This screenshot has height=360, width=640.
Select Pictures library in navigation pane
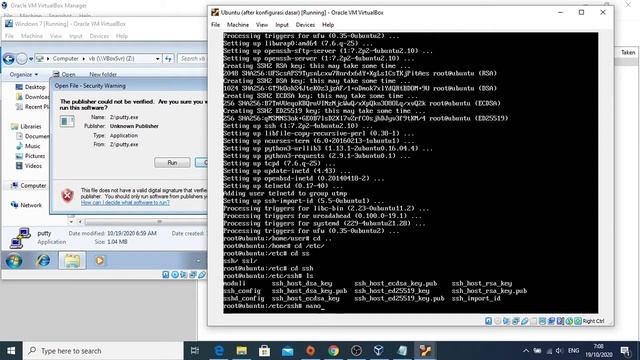[x=30, y=156]
